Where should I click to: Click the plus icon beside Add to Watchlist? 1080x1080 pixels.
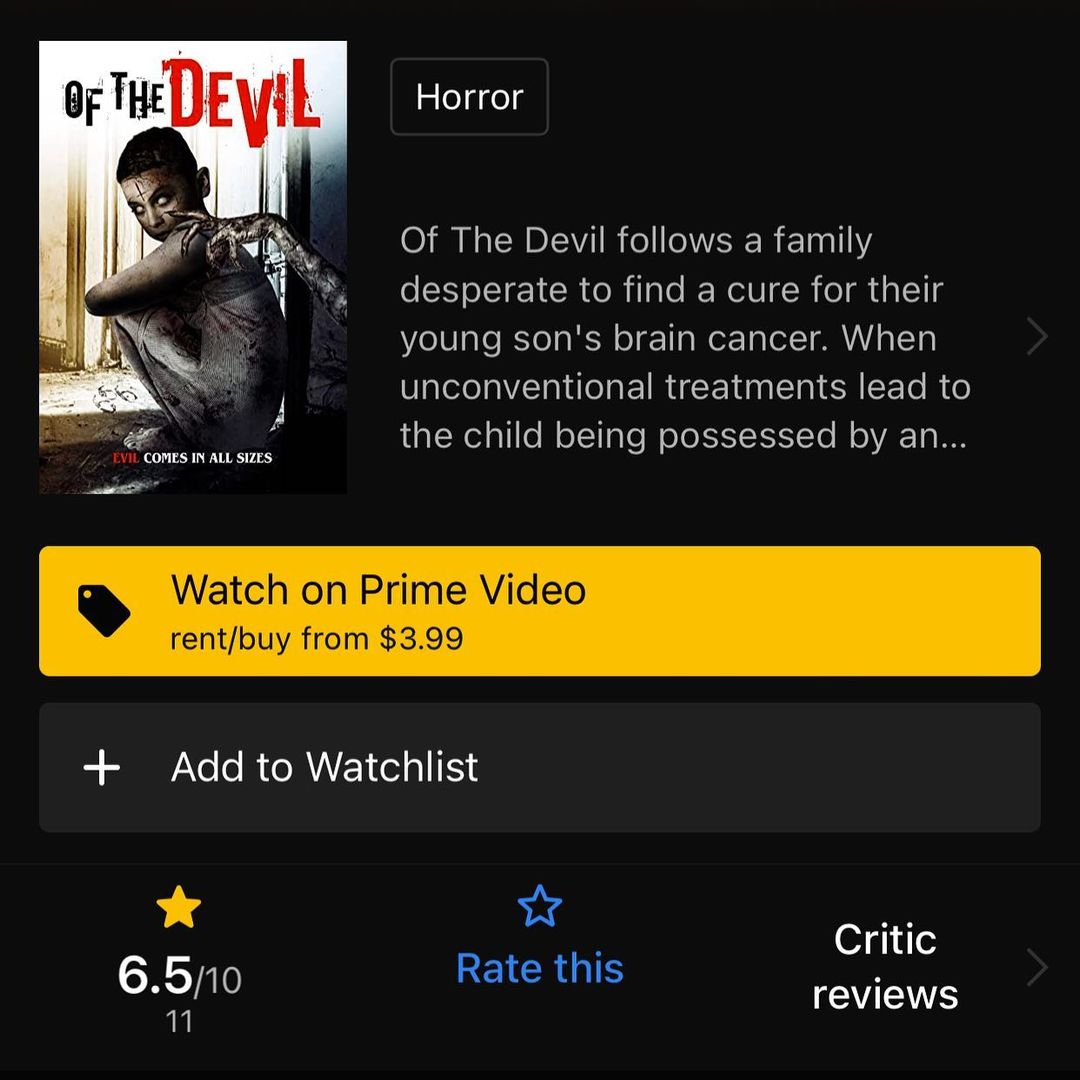tap(102, 767)
